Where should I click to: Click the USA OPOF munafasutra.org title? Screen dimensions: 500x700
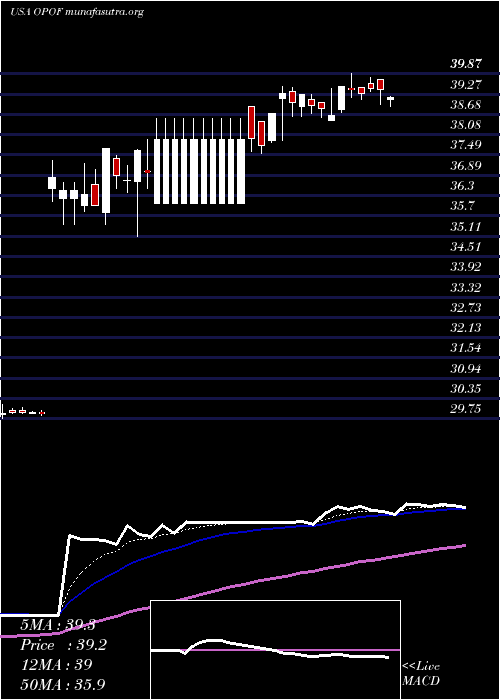coord(77,12)
